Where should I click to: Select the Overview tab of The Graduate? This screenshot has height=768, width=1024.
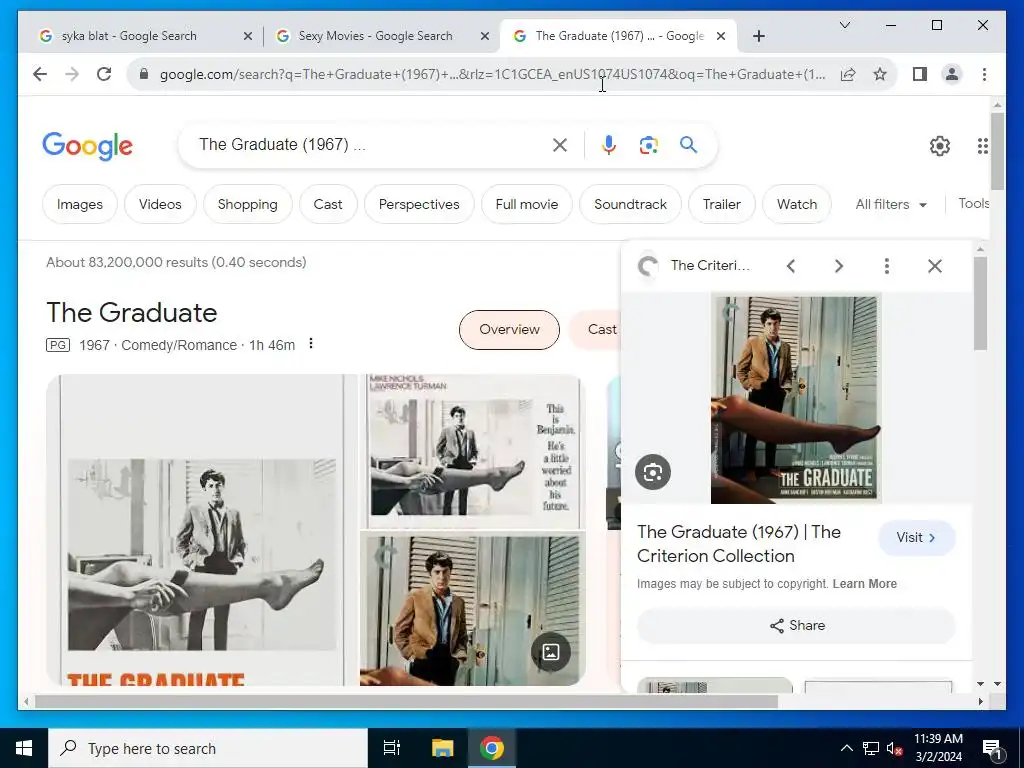[x=509, y=330]
